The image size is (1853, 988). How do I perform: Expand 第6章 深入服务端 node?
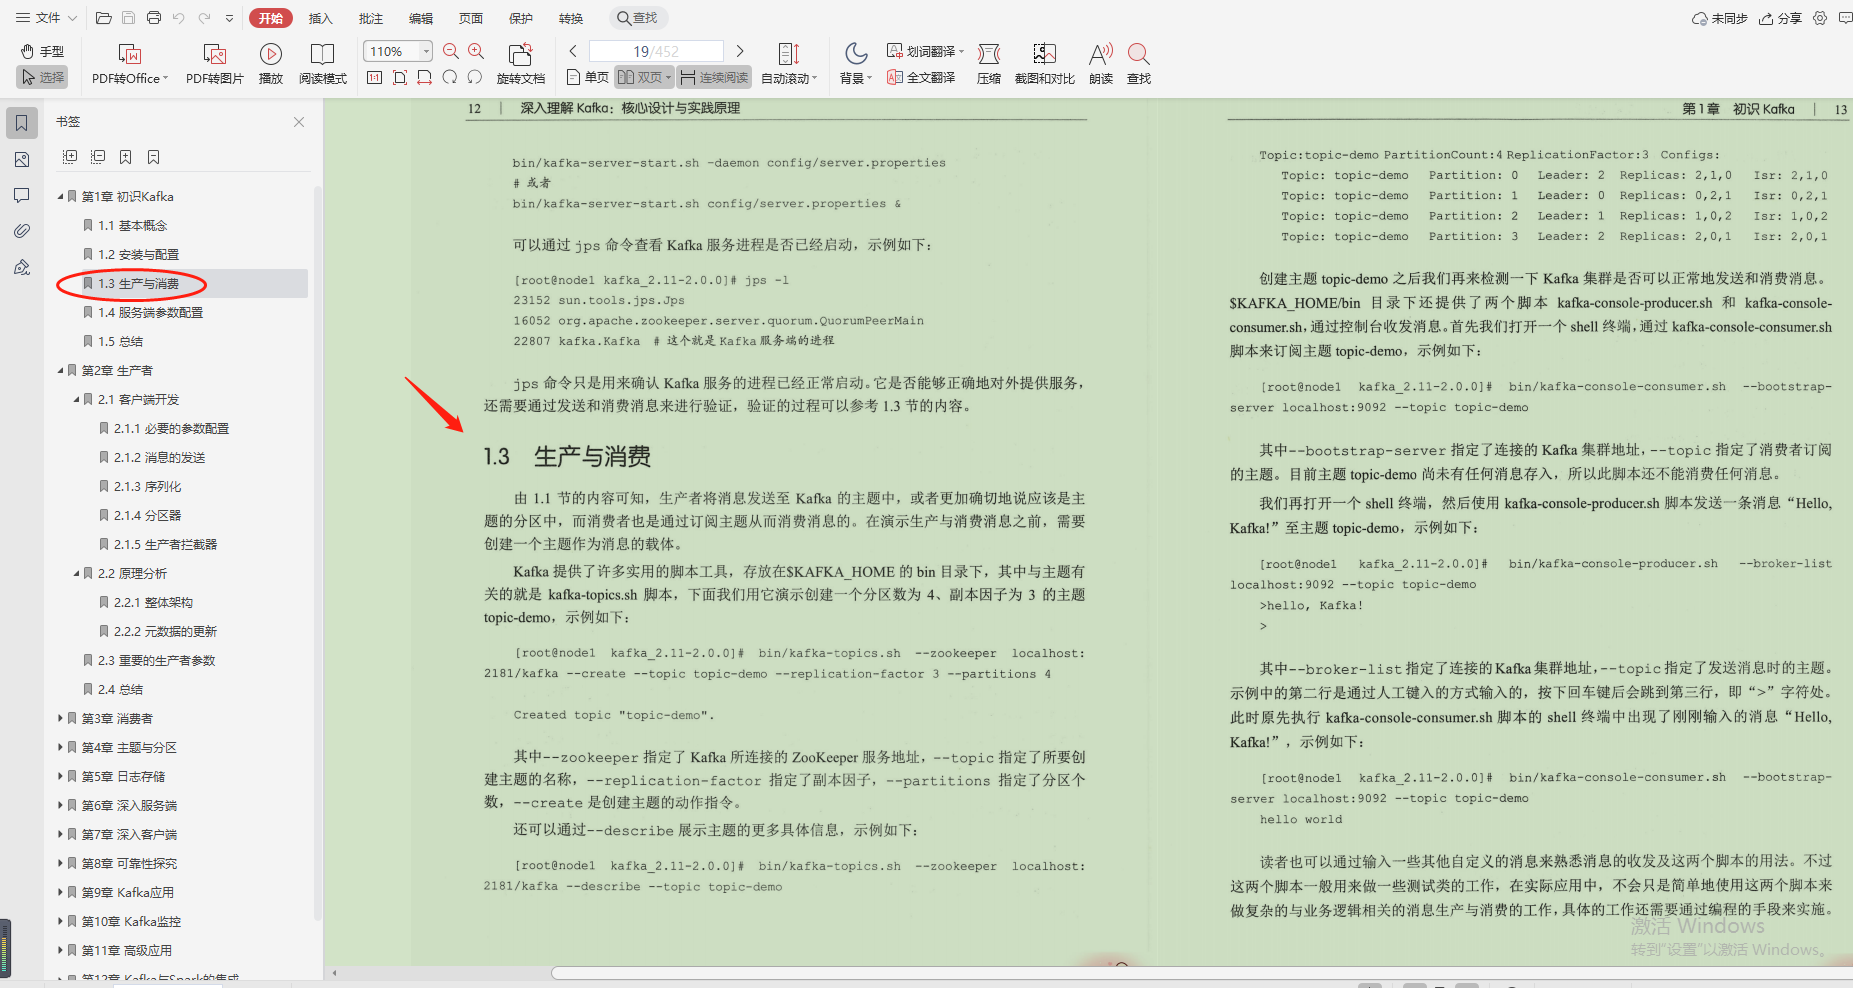click(60, 805)
